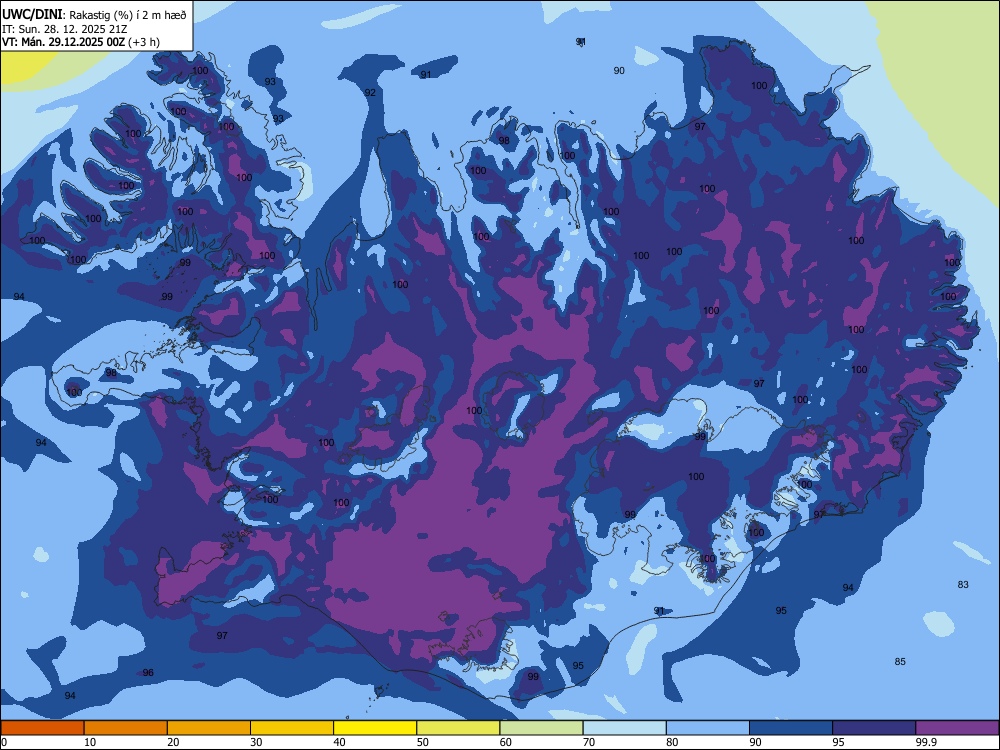Image resolution: width=1000 pixels, height=750 pixels.
Task: Click the '85' humidity value on the map
Action: click(900, 661)
